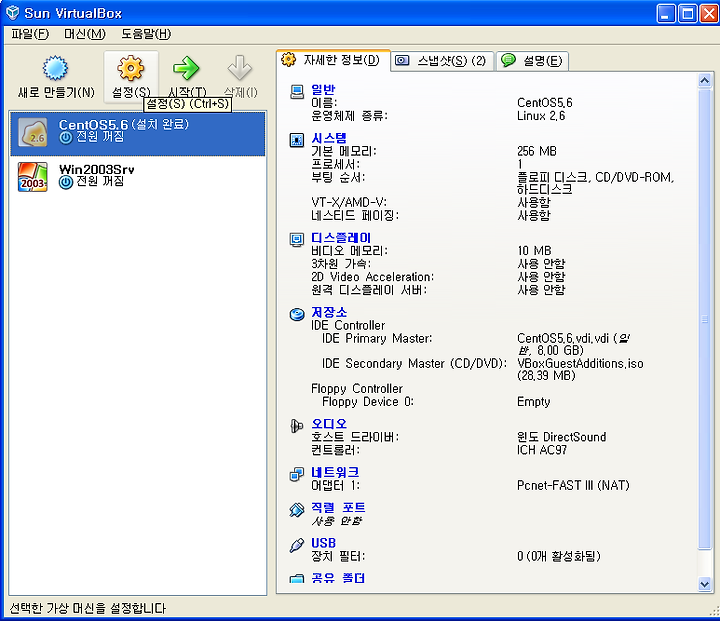Viewport: 720px width, 621px height.
Task: Click the 'Linux 2.6' OS type value
Action: (x=541, y=116)
